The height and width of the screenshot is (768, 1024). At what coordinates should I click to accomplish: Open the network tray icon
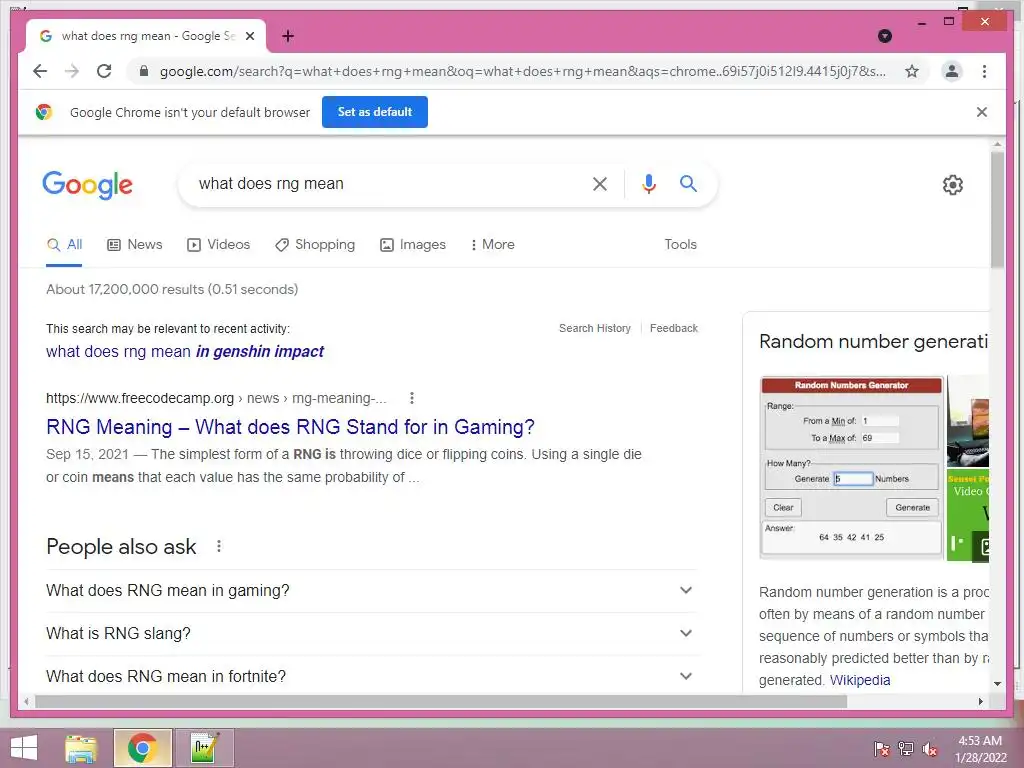(x=905, y=748)
